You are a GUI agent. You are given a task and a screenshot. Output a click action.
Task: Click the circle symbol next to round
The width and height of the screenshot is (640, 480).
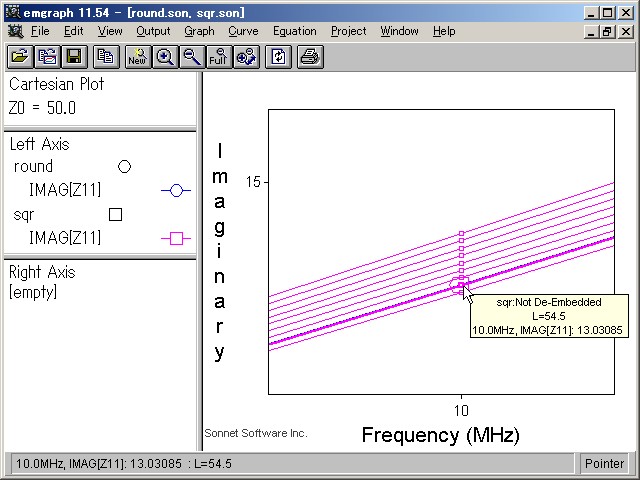point(124,167)
